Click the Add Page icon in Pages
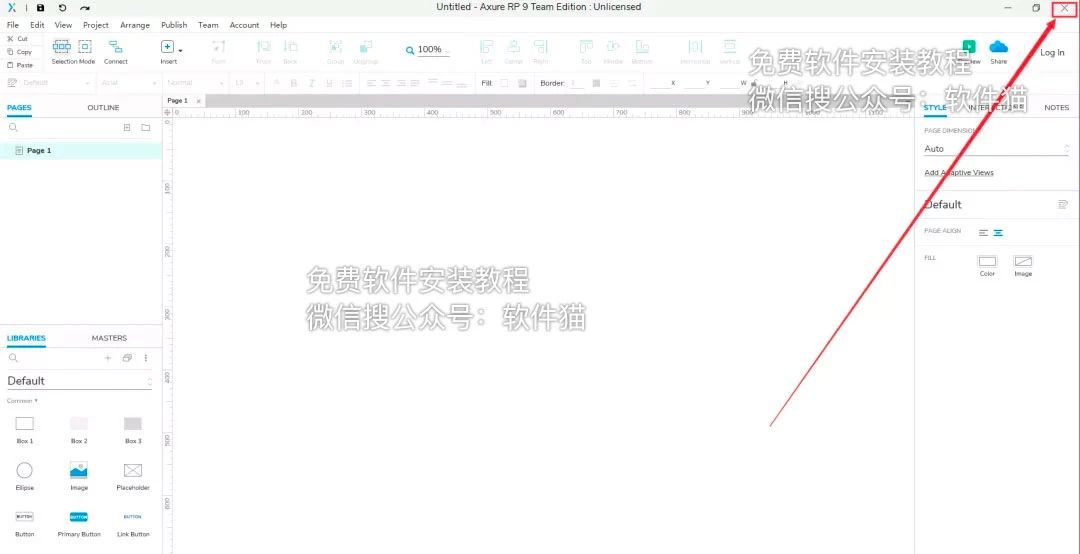Screen dimensions: 1080x554 pyautogui.click(x=127, y=127)
